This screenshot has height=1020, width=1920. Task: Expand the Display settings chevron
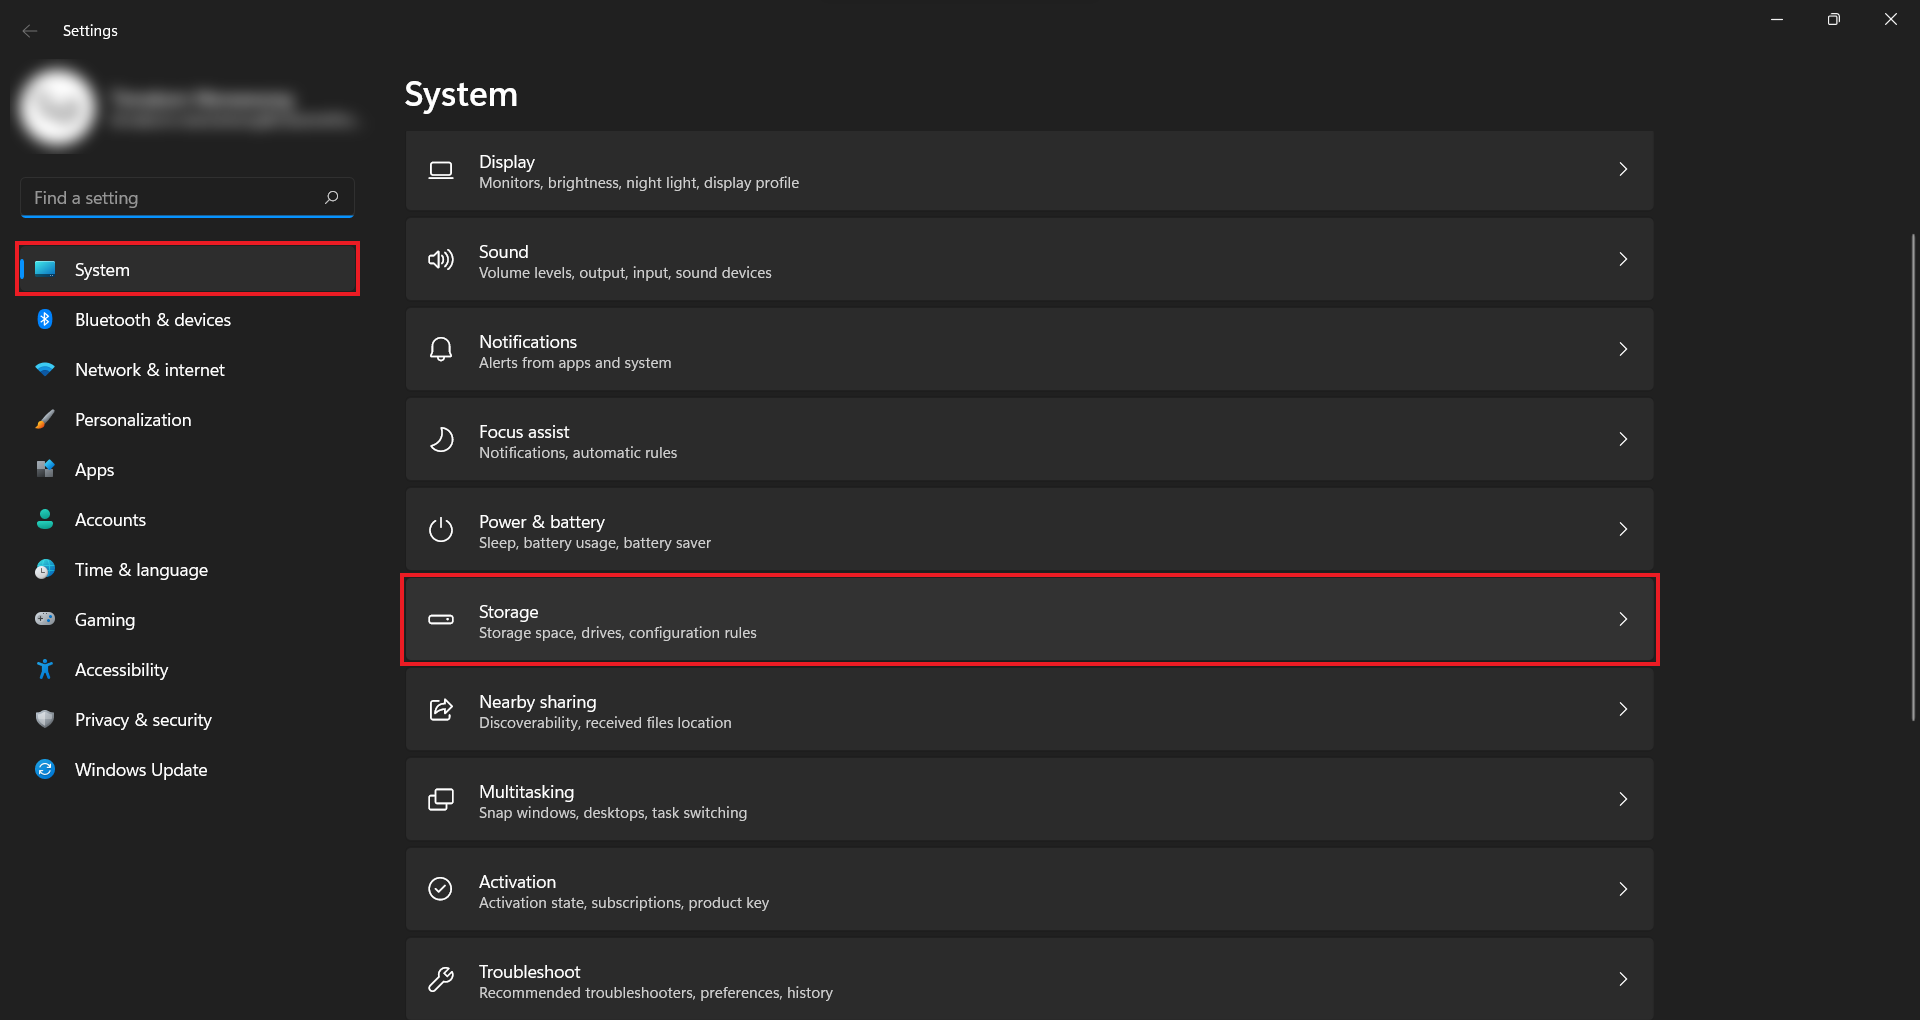click(x=1623, y=170)
